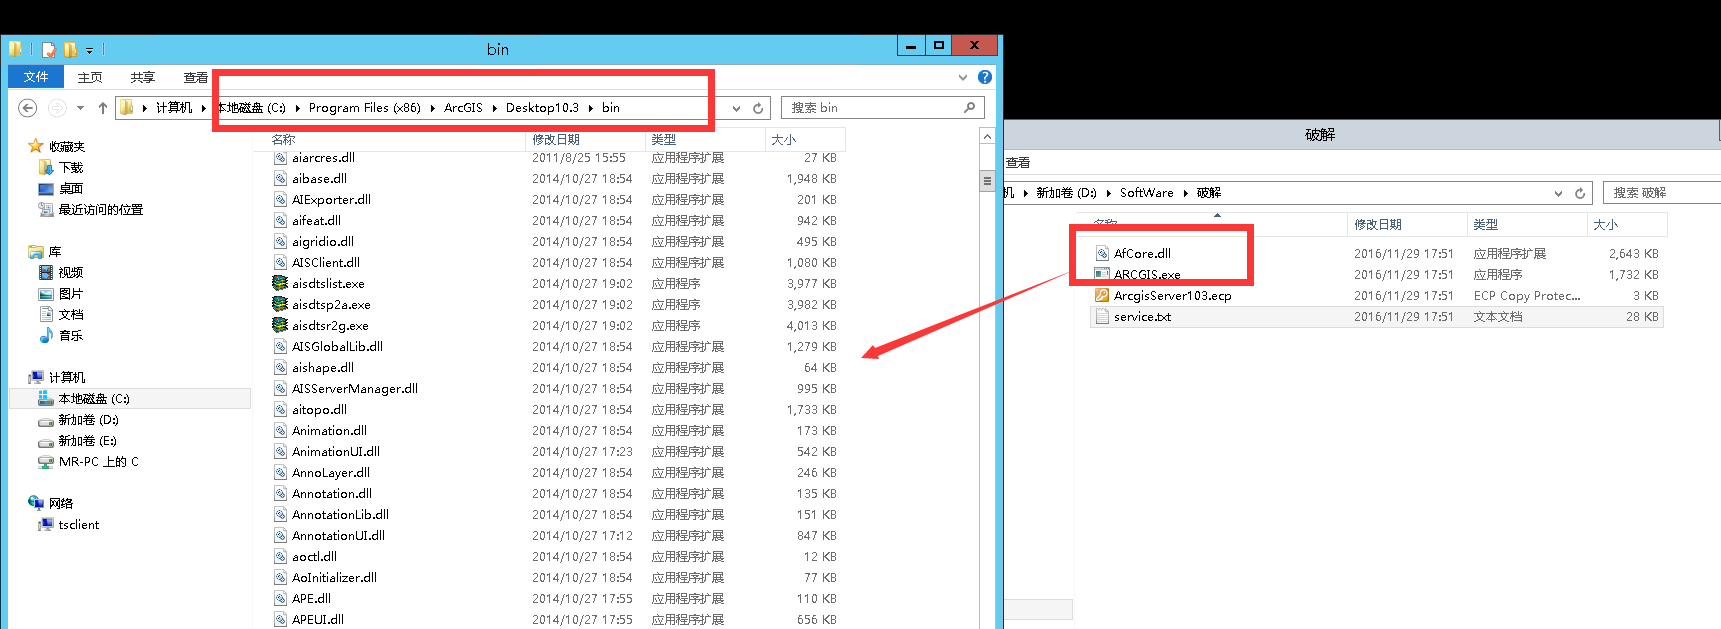1721x629 pixels.
Task: Switch to the 查看 tab in bin window
Action: (196, 77)
